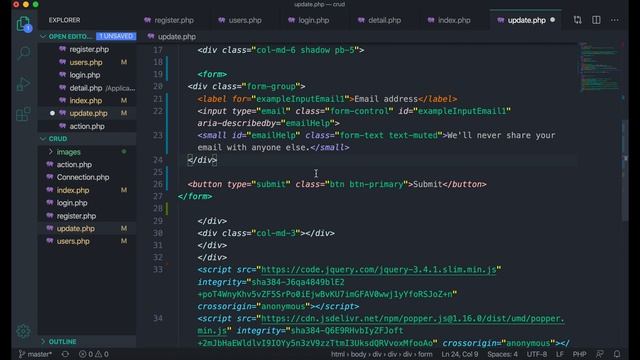This screenshot has width=640, height=360.
Task: Close update.php tab via unsaved dot
Action: 553,20
